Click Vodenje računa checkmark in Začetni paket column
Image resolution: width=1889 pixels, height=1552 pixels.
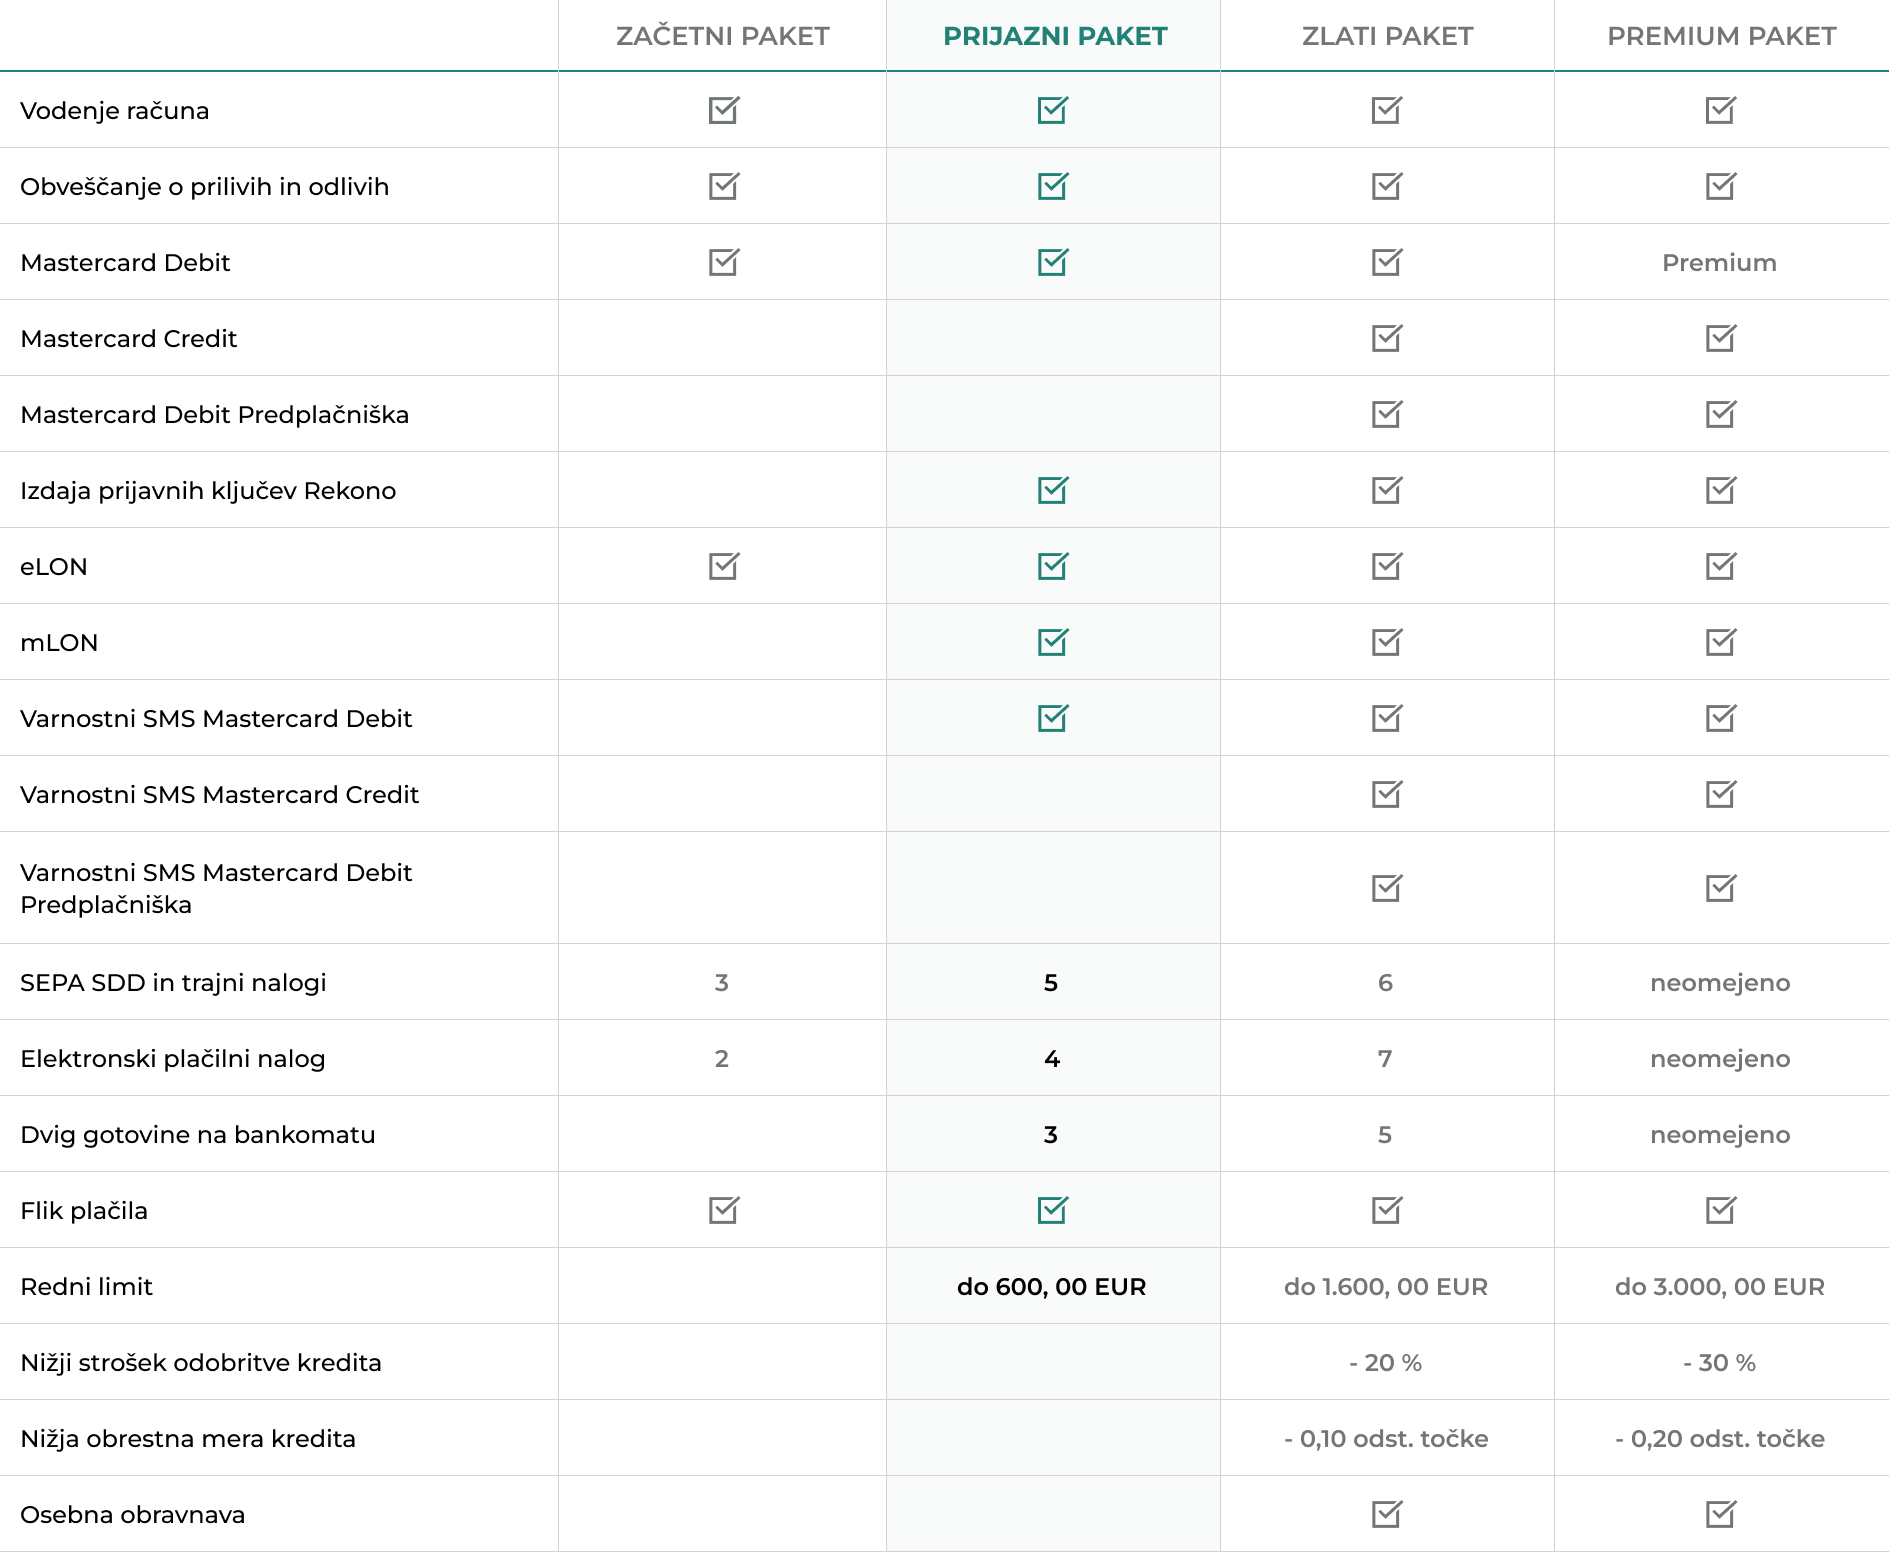point(723,110)
